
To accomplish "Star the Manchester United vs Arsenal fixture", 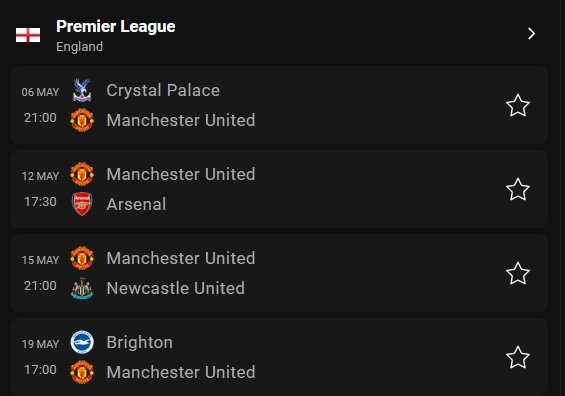I will click(x=518, y=189).
